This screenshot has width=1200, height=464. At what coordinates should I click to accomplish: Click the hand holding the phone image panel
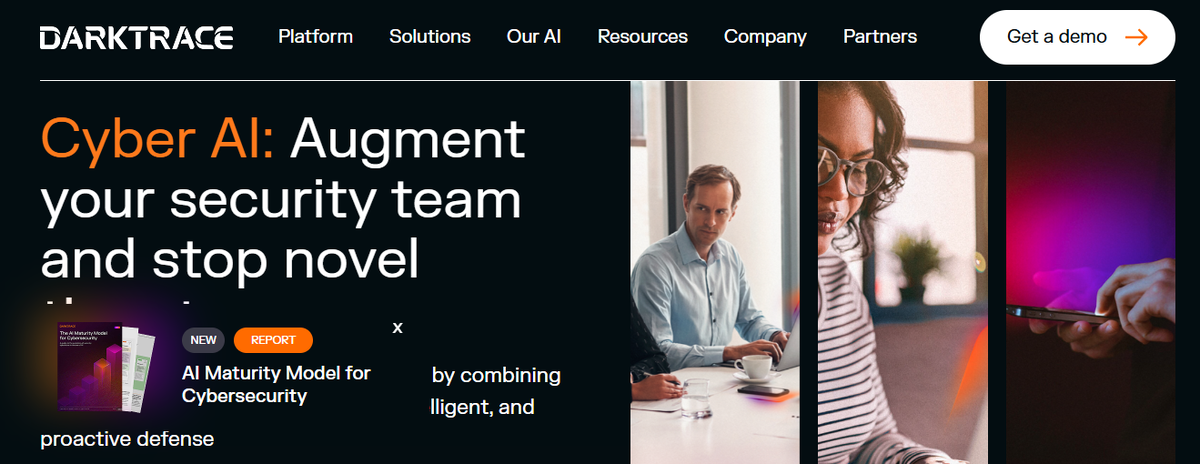(1090, 272)
